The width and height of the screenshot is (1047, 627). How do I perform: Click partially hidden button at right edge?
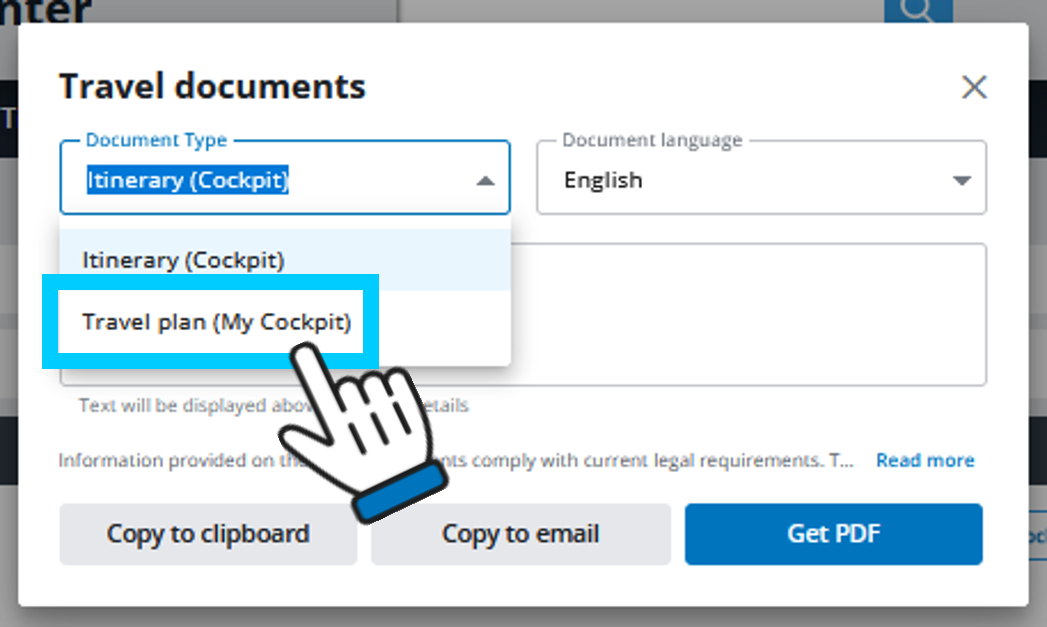point(1037,534)
